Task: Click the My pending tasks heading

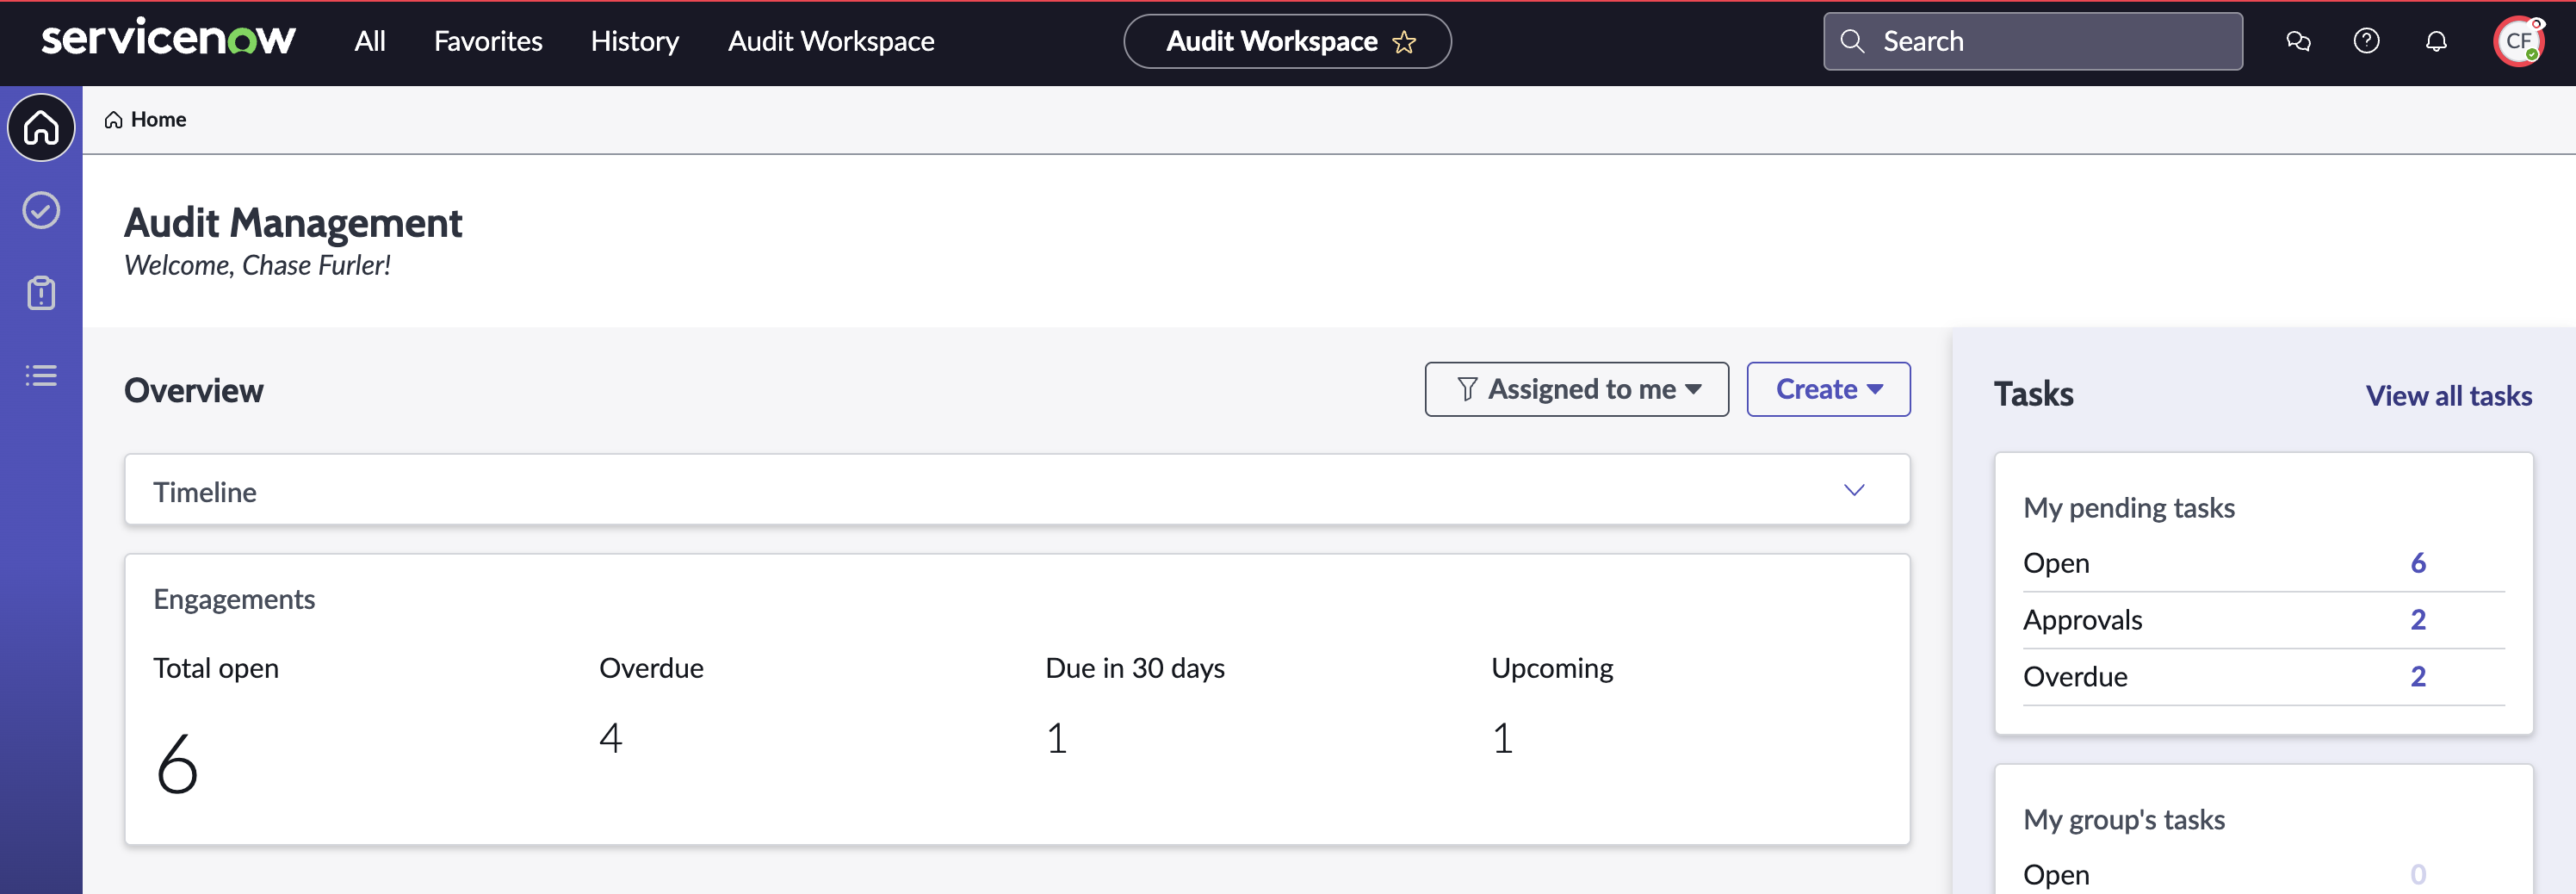Action: click(2128, 508)
